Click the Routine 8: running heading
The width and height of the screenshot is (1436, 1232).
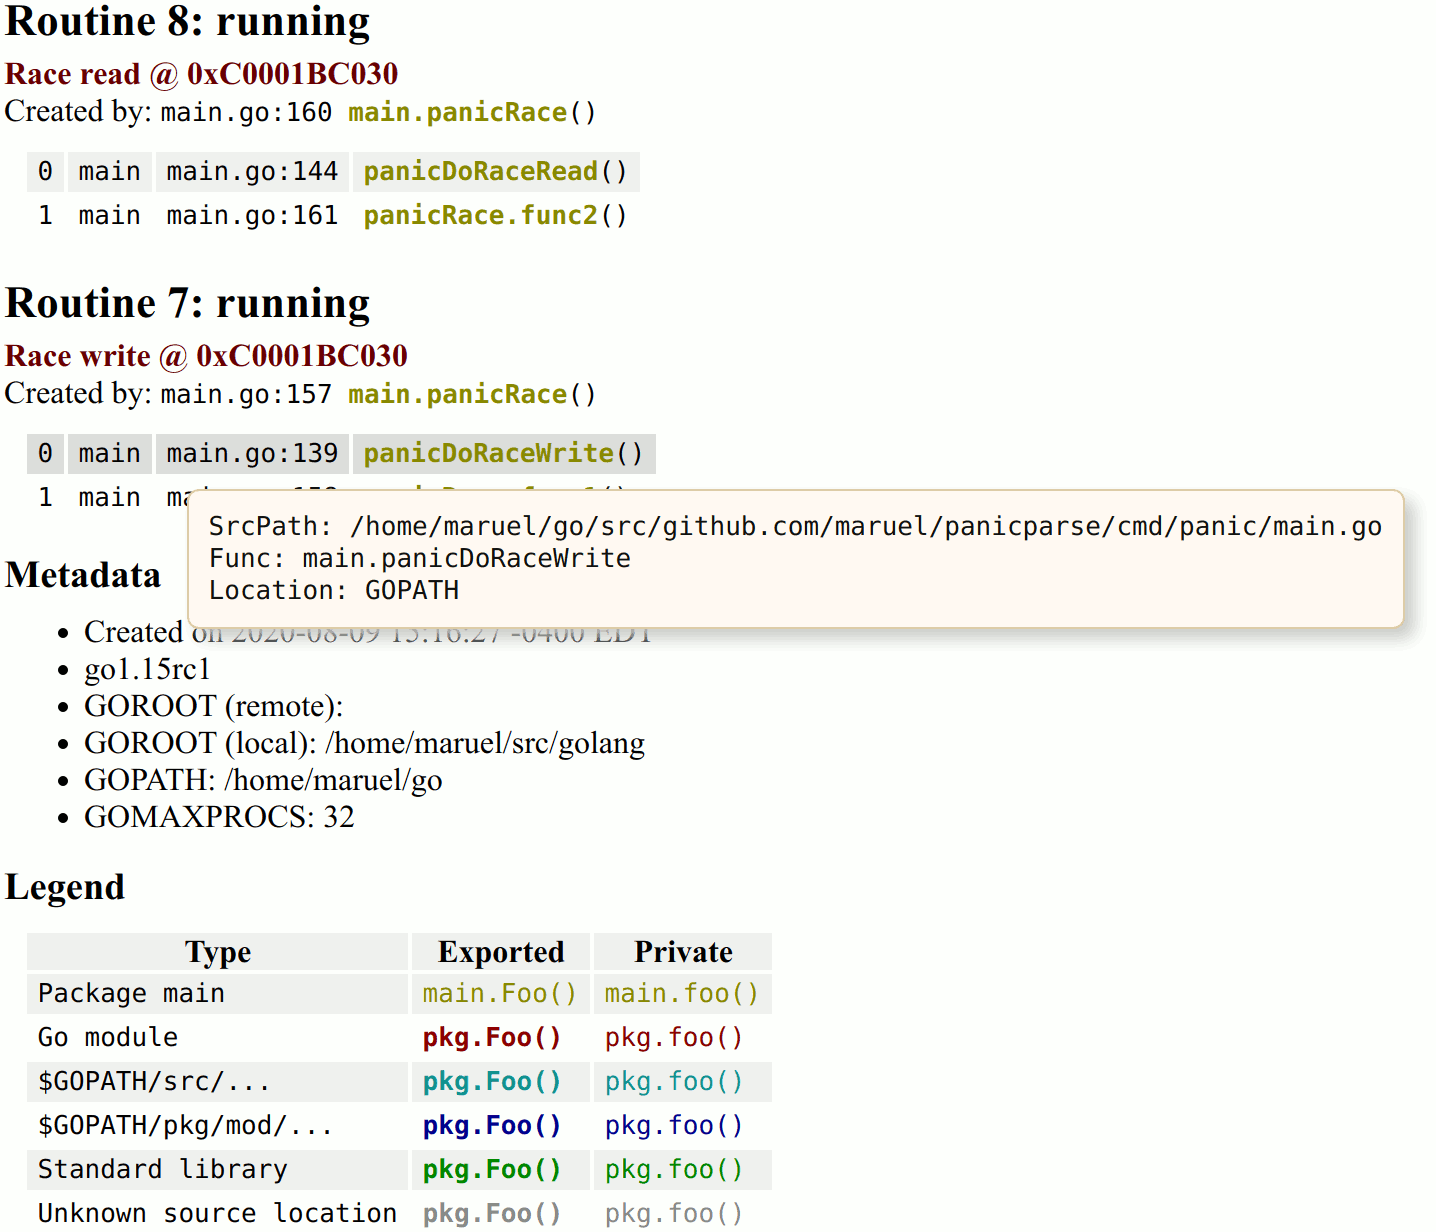coord(187,22)
